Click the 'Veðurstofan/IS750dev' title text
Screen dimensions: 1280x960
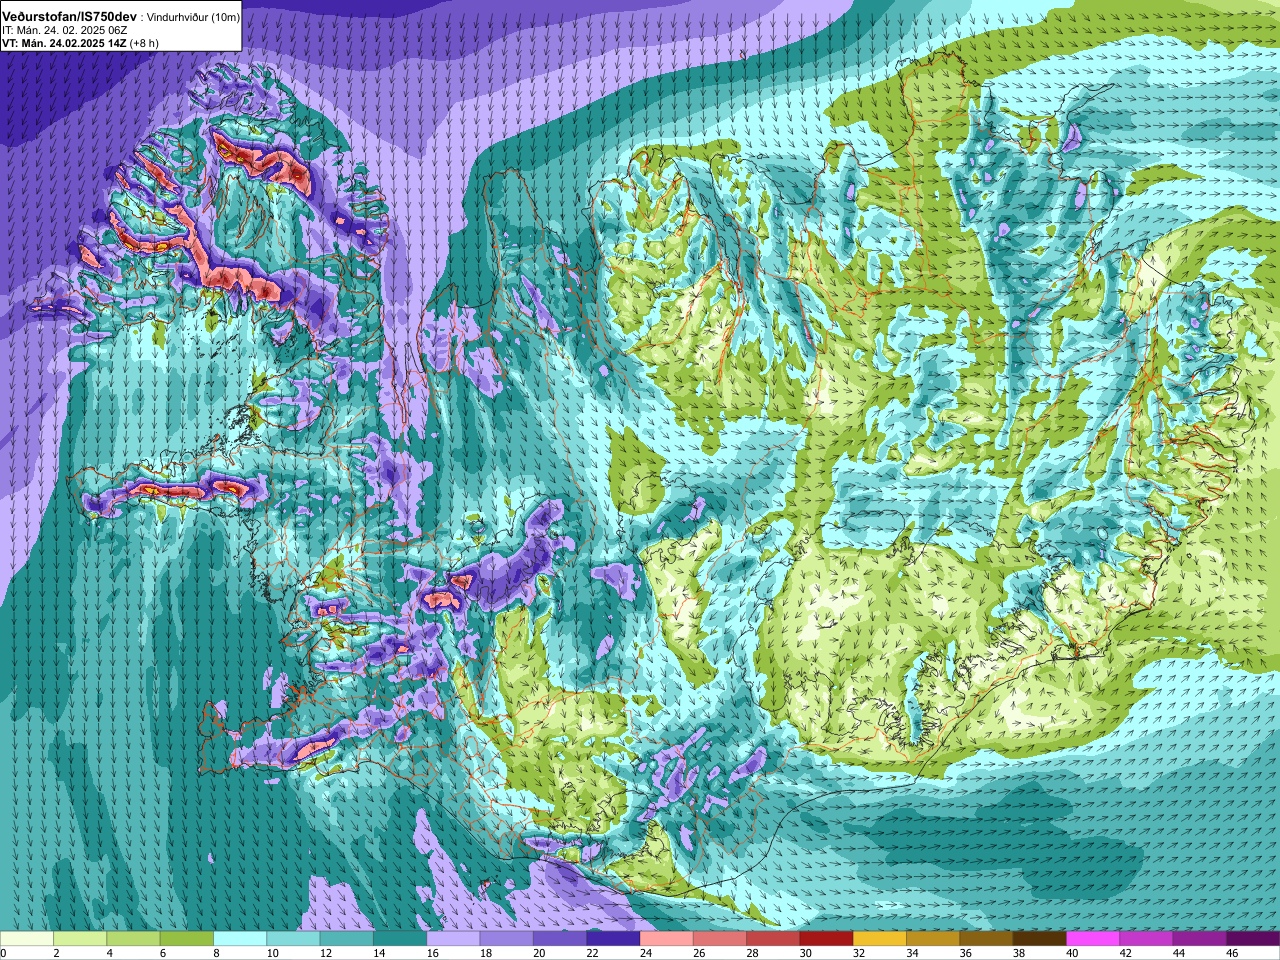coord(70,17)
